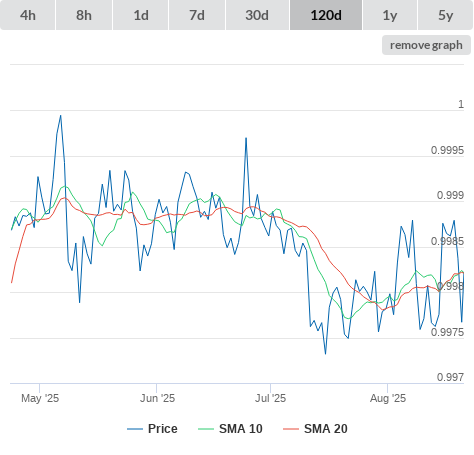Screen dimensions: 474x455
Task: Click the red SMA 20 legend swatch
Action: coord(291,429)
